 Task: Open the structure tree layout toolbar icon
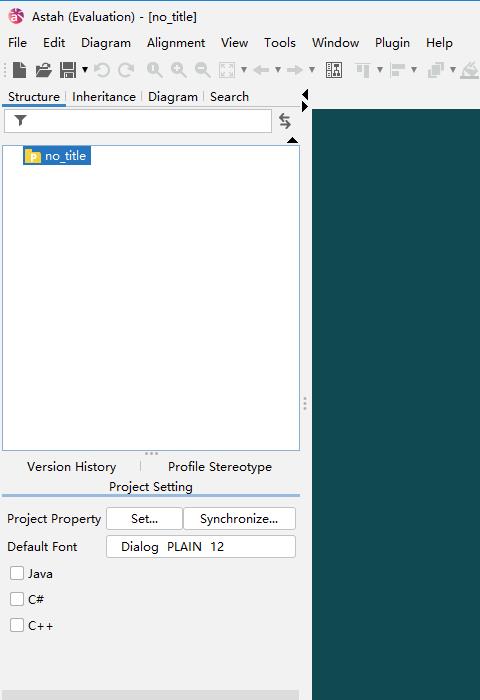[334, 70]
